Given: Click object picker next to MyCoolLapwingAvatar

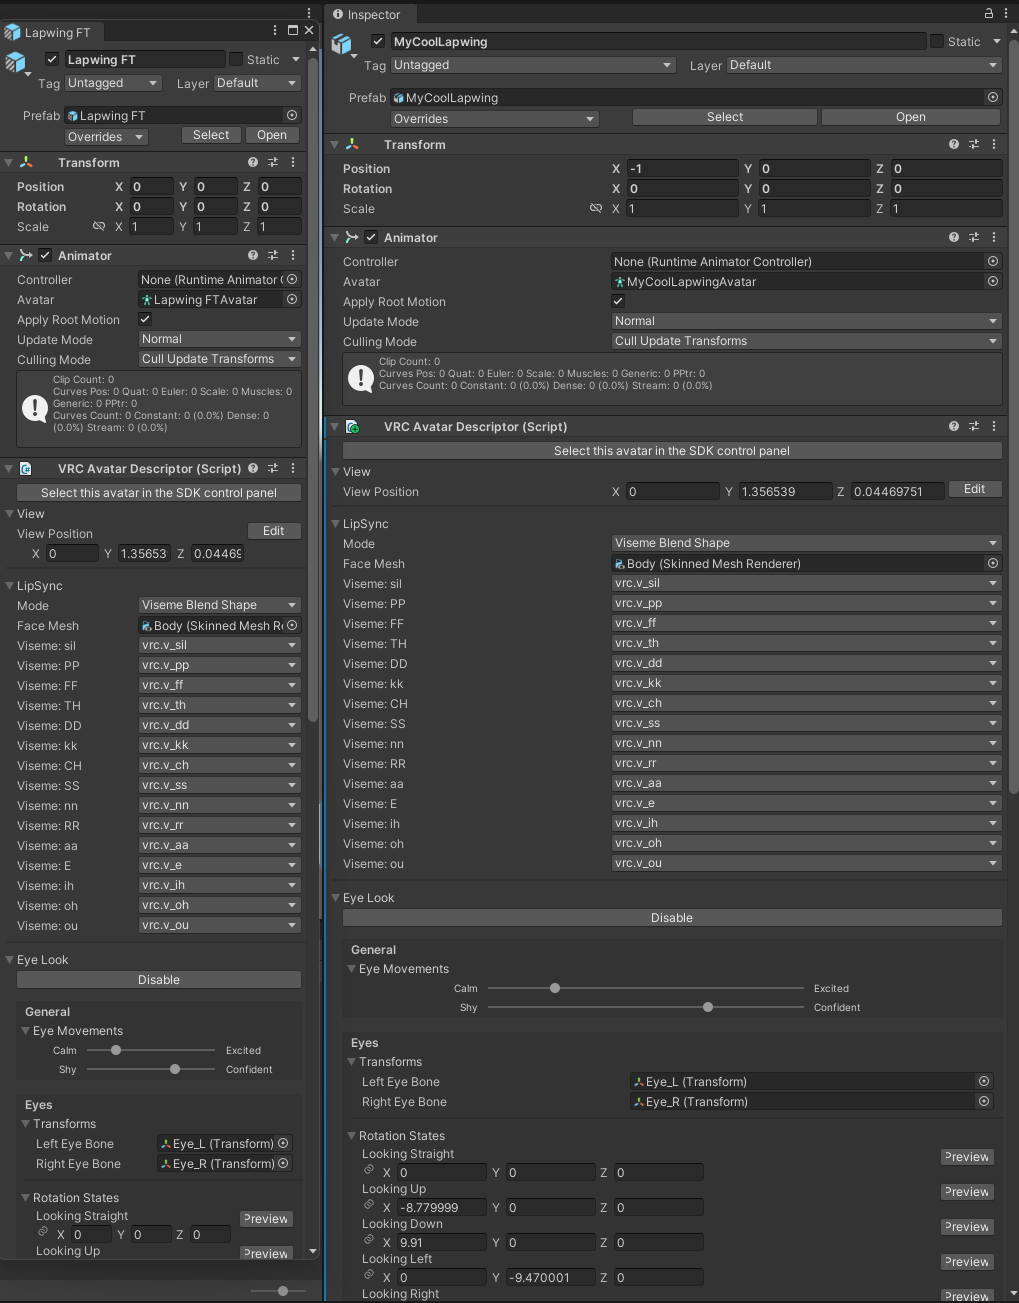Looking at the screenshot, I should point(993,282).
